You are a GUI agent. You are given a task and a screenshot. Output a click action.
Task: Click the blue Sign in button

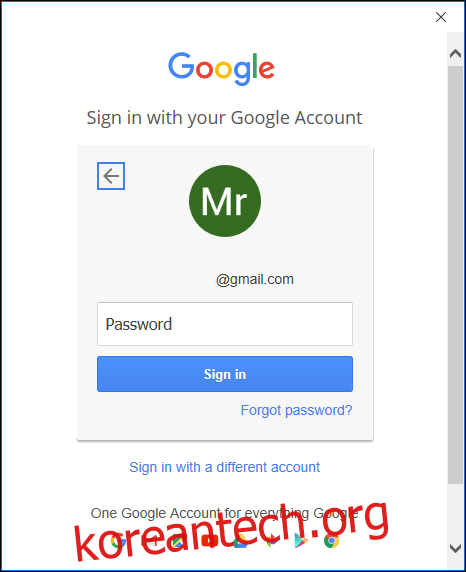(225, 374)
